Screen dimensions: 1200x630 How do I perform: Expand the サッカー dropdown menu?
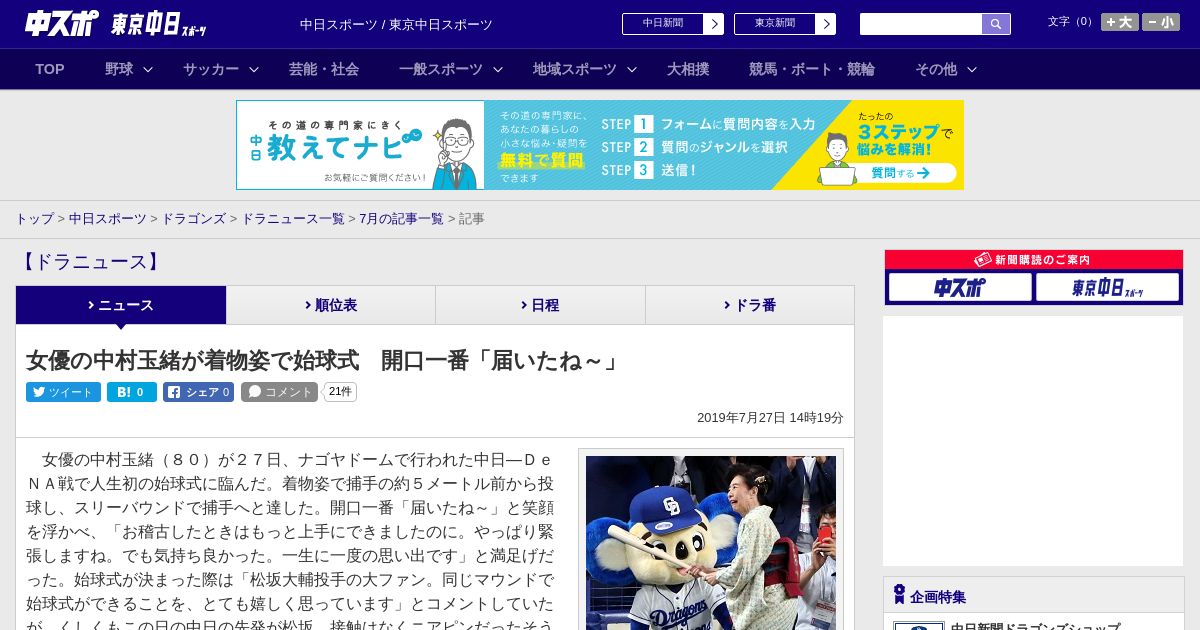pyautogui.click(x=221, y=69)
